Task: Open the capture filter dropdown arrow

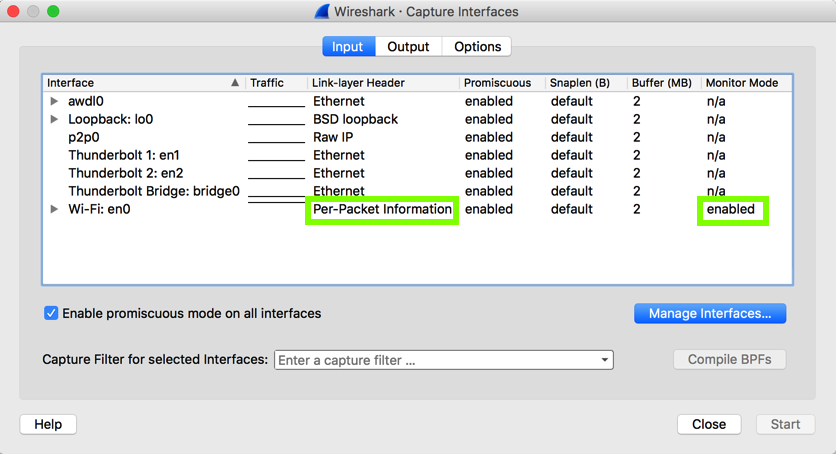Action: click(605, 360)
